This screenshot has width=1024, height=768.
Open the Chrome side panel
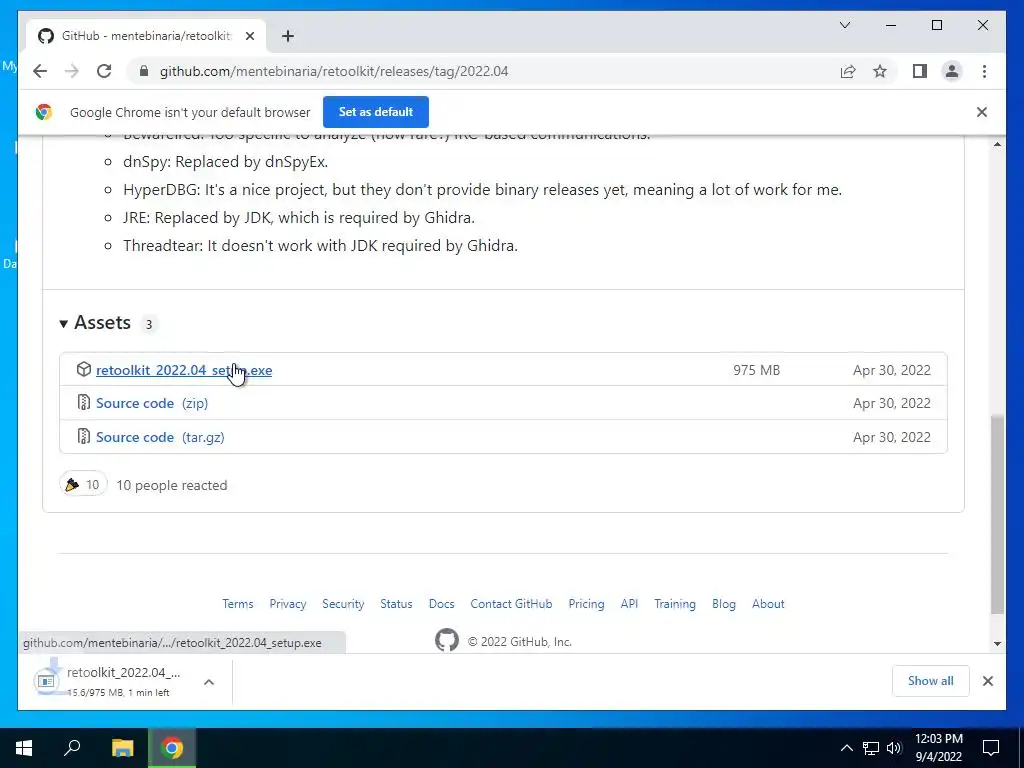(x=920, y=71)
